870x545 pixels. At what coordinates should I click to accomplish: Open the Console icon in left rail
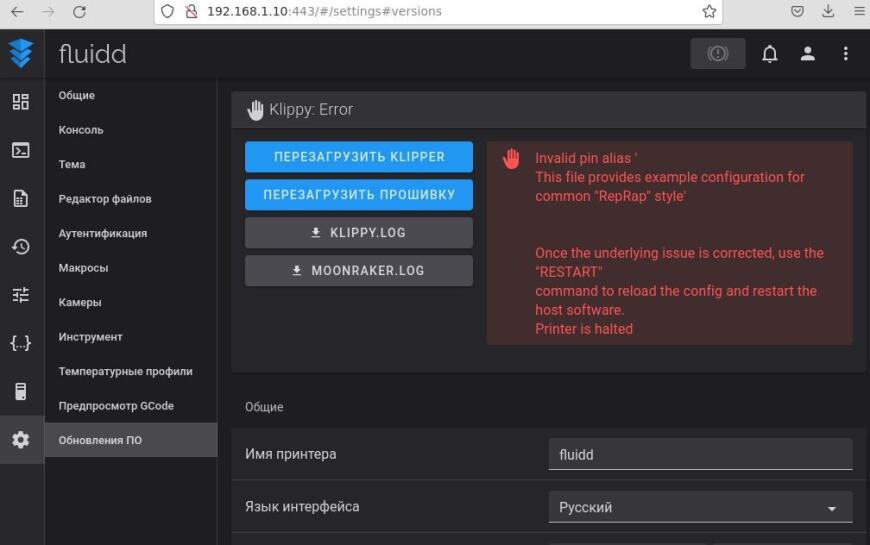(21, 150)
